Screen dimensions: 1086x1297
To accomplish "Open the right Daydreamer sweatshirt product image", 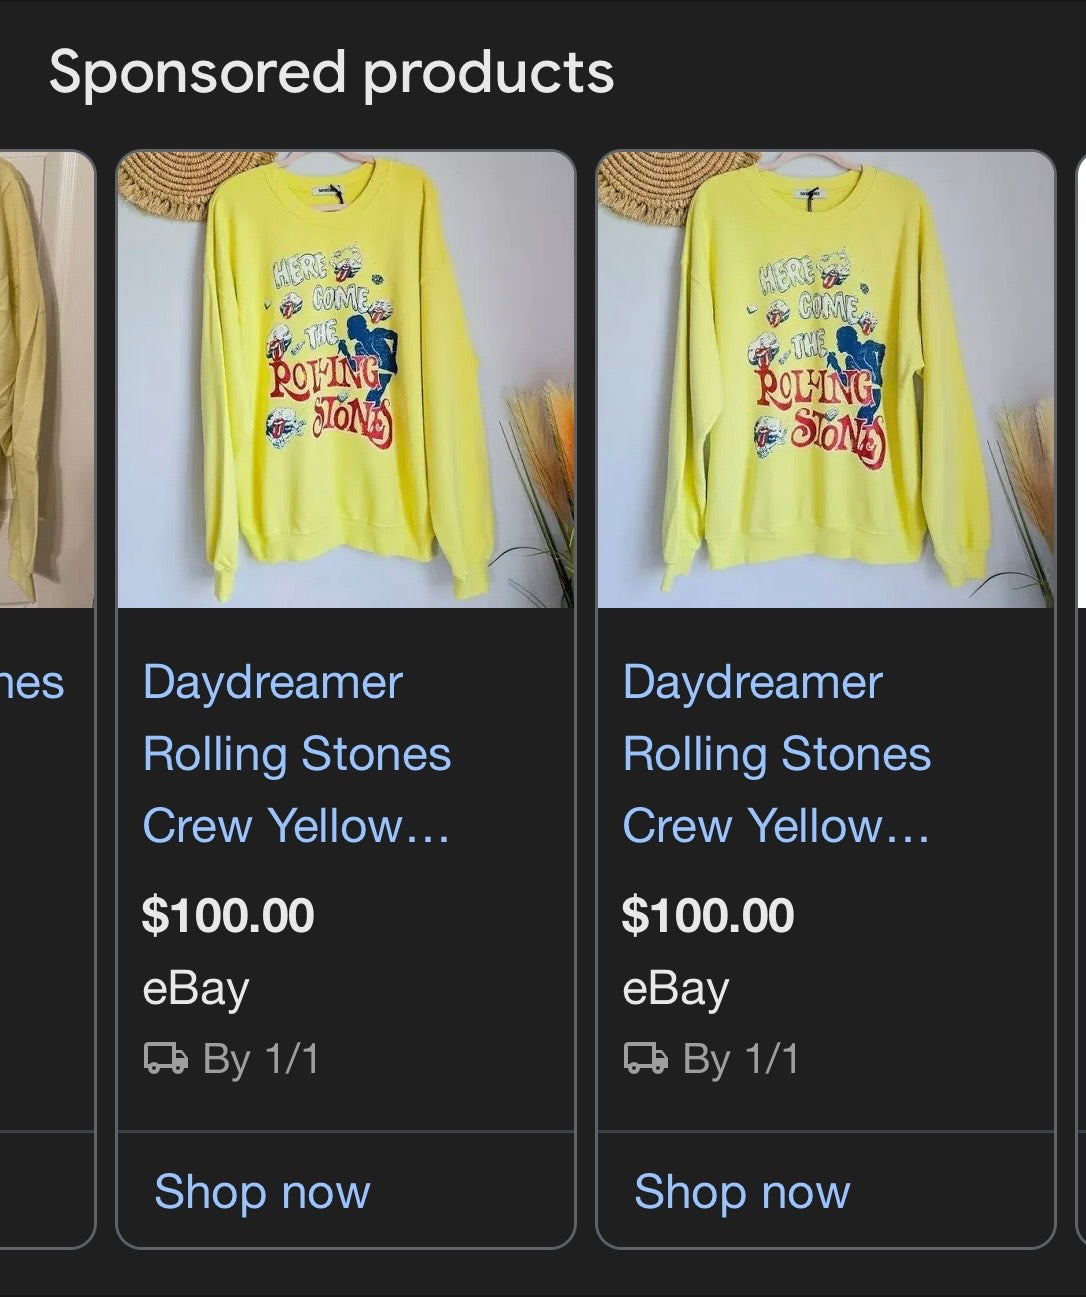I will (825, 380).
